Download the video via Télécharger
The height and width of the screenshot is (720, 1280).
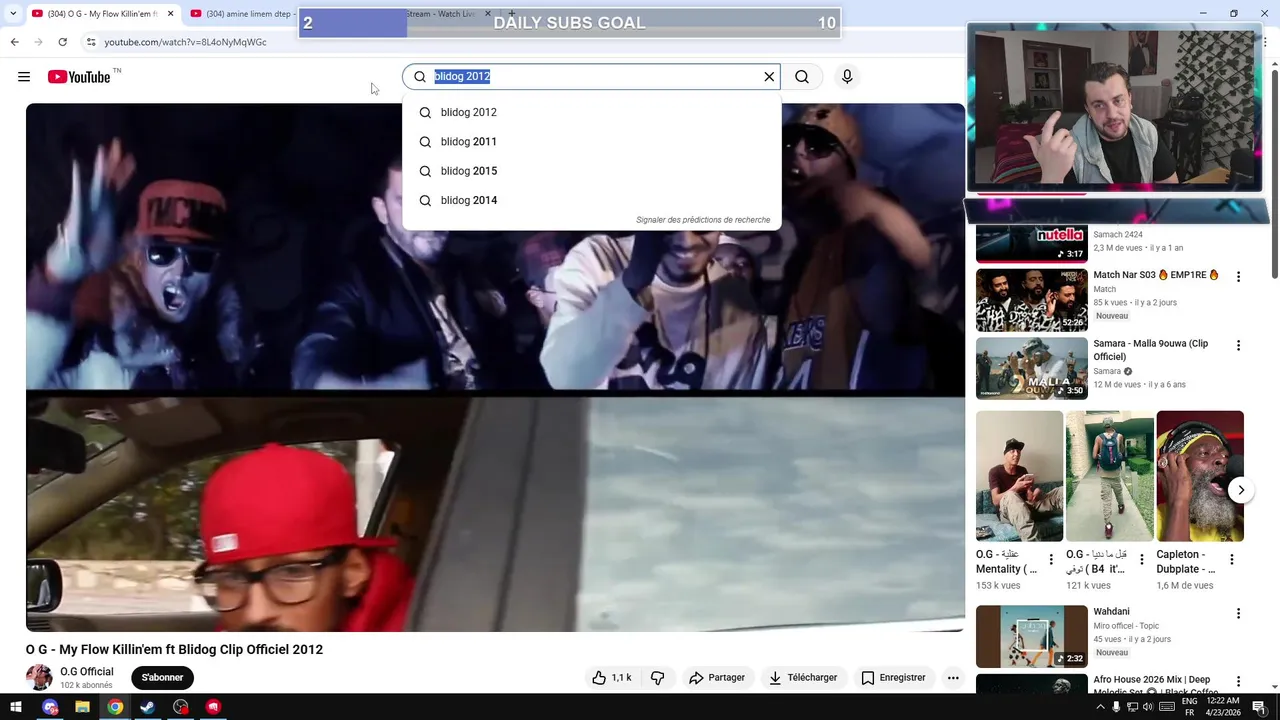802,678
